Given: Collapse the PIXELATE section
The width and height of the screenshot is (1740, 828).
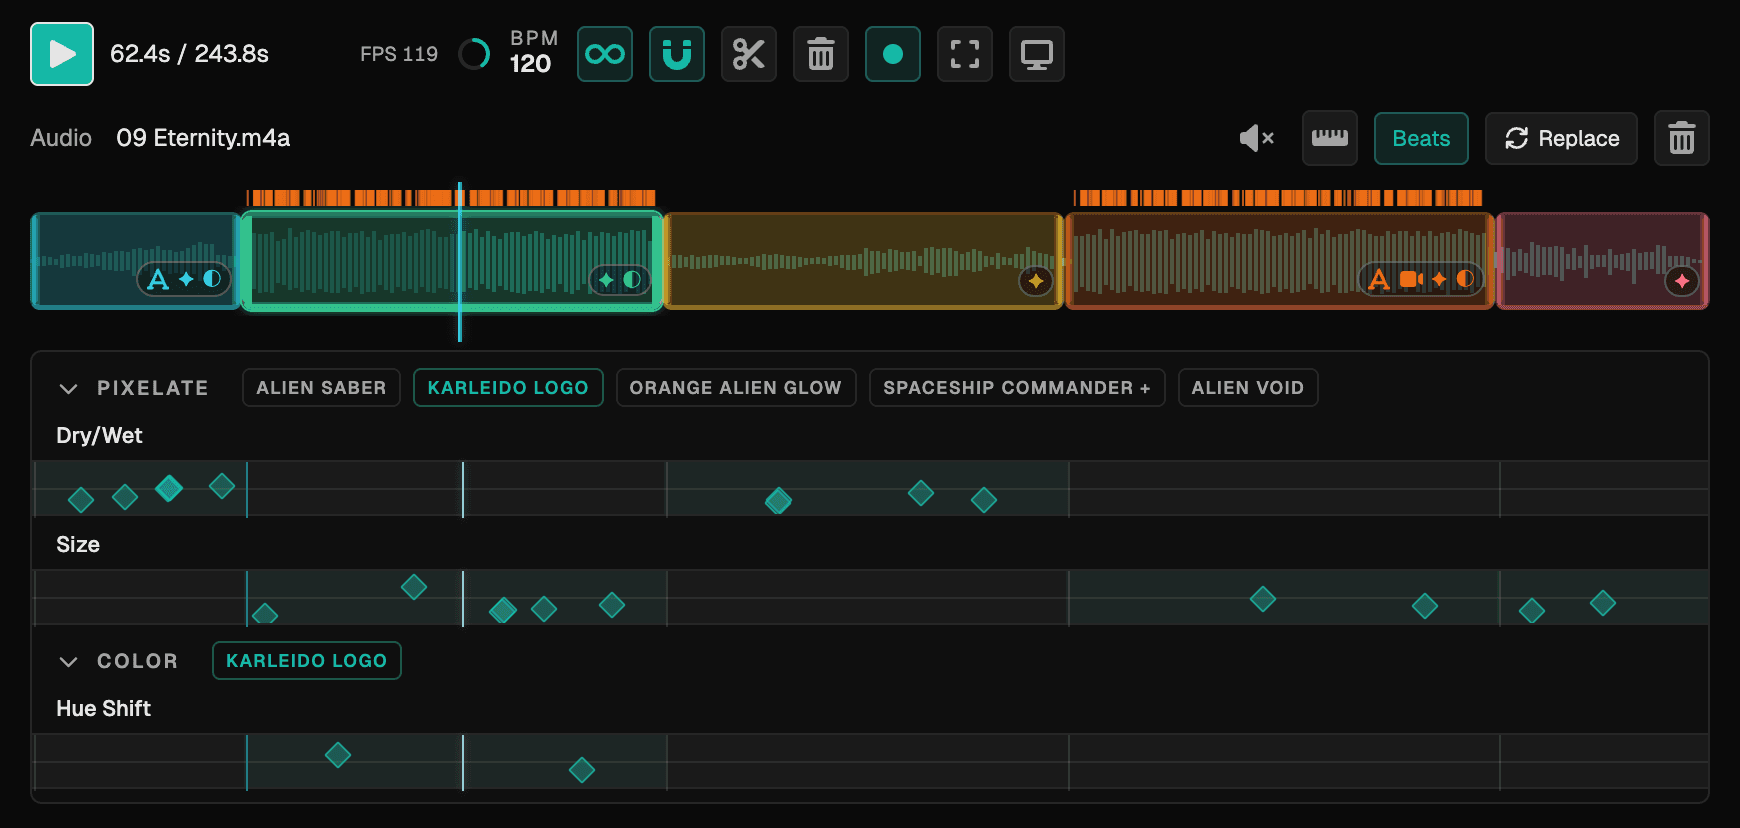Looking at the screenshot, I should tap(69, 388).
